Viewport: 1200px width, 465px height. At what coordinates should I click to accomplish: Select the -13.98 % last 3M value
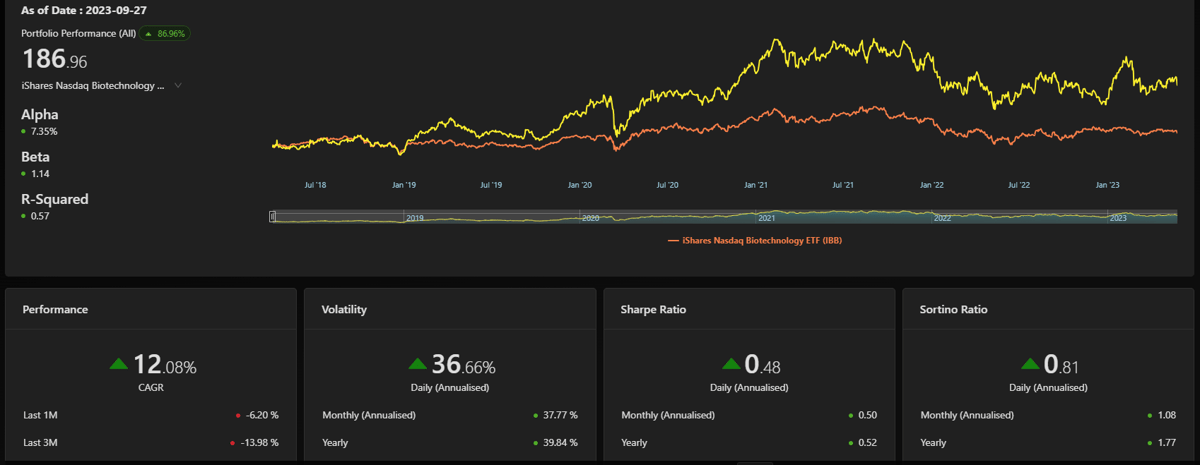tap(260, 442)
